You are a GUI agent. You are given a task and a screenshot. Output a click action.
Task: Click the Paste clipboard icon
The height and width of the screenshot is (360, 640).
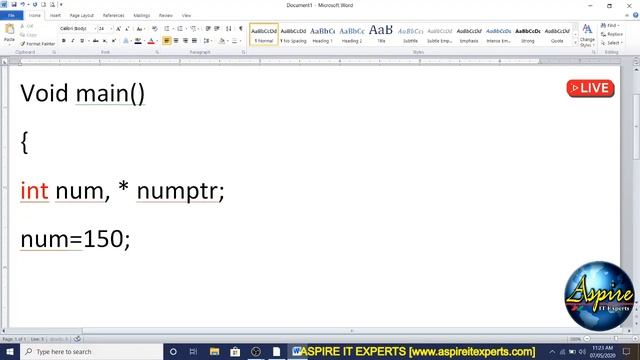point(9,29)
